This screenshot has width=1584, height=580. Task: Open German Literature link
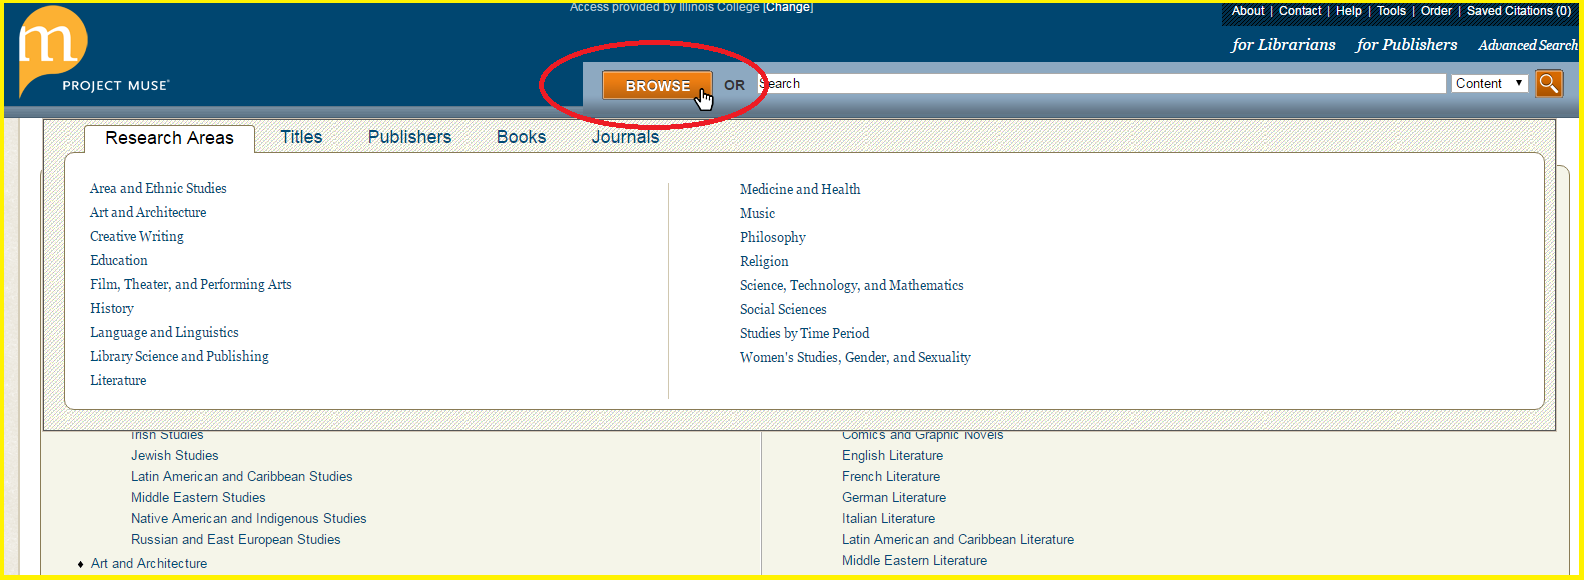(893, 497)
